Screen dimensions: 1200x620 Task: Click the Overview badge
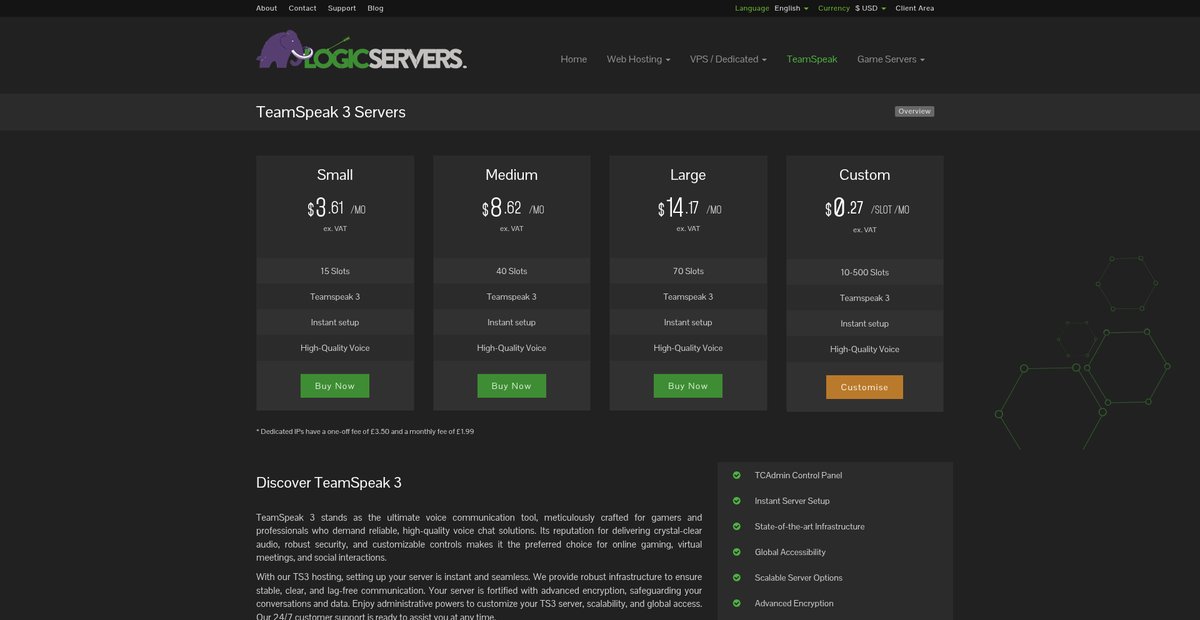tap(914, 111)
